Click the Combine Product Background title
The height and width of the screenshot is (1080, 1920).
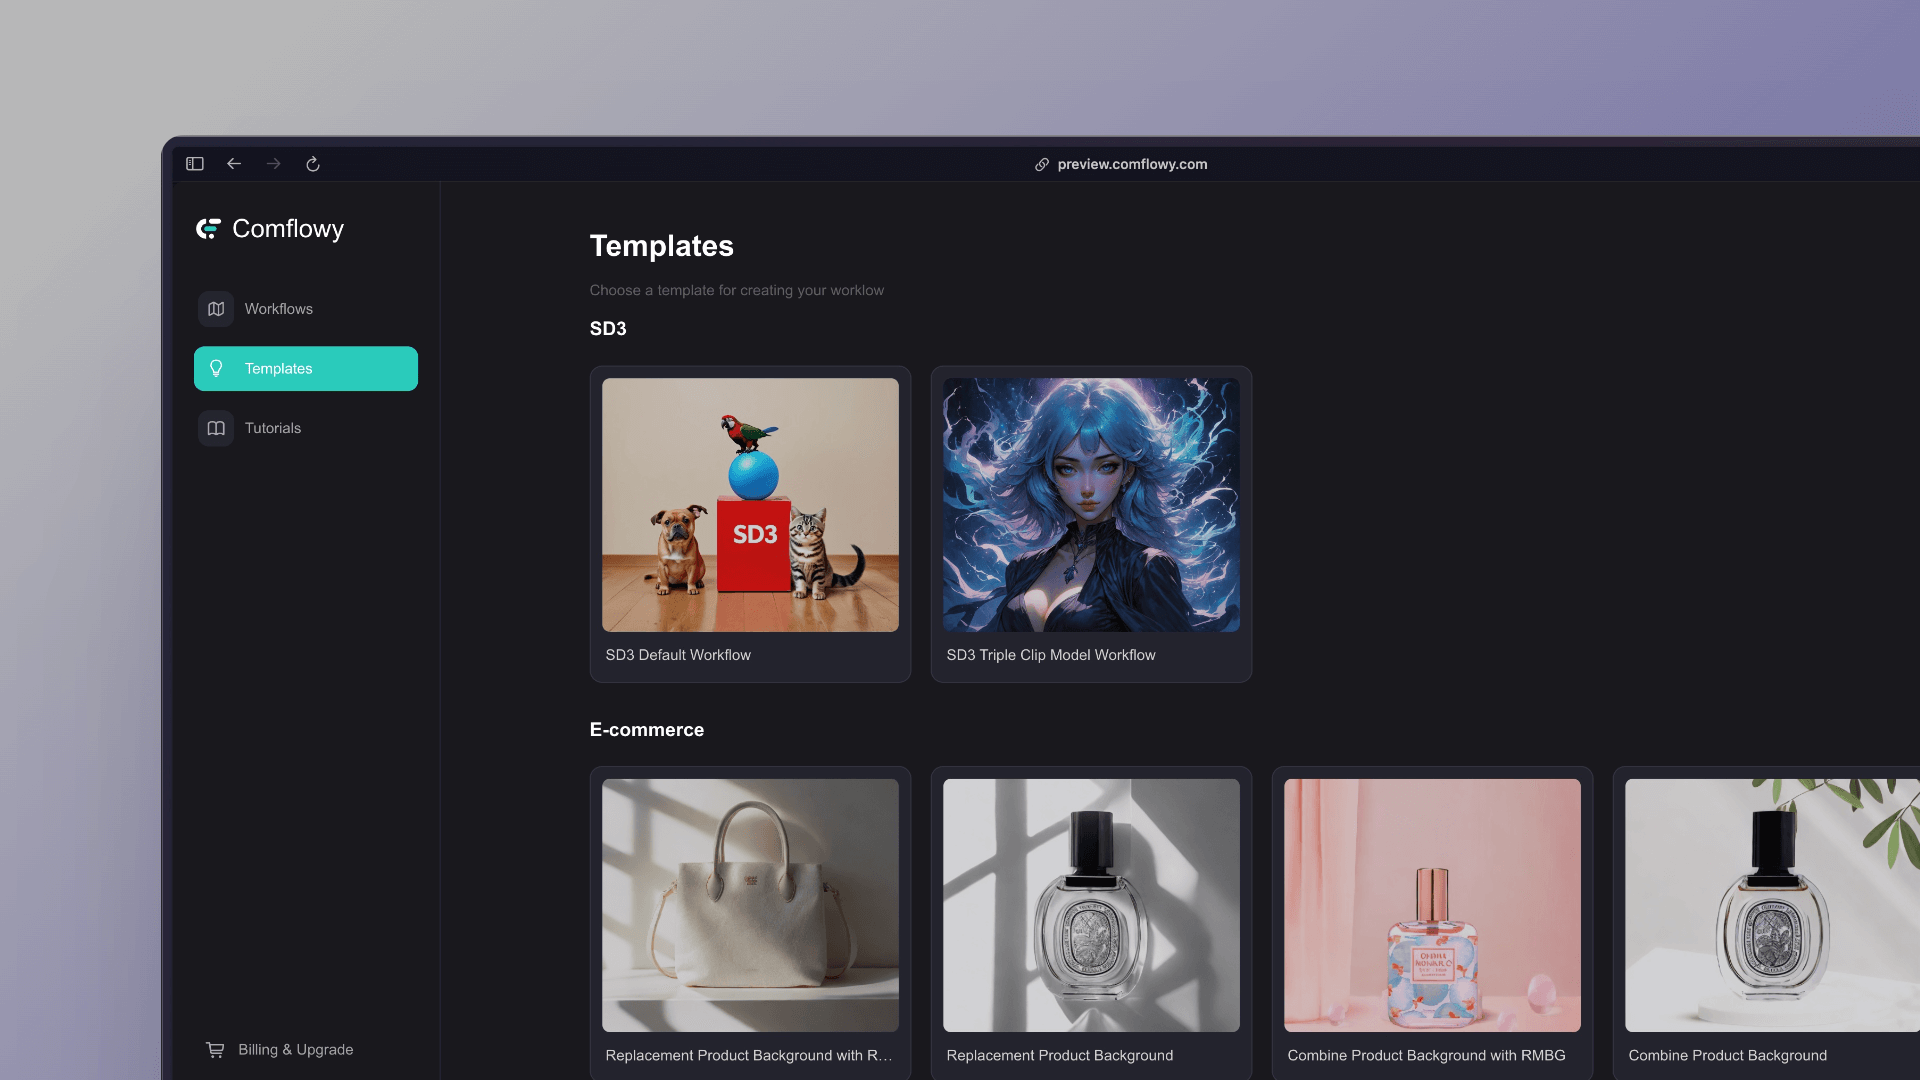tap(1727, 1055)
